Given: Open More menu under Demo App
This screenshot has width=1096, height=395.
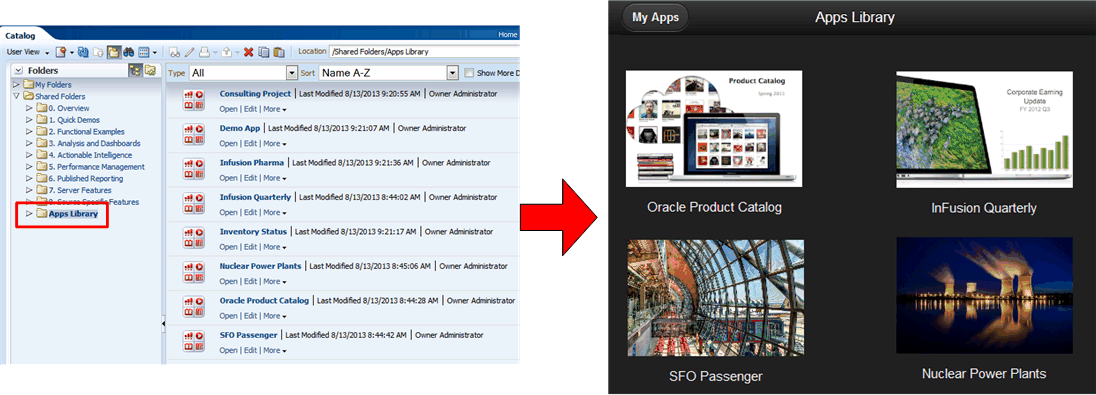Looking at the screenshot, I should pos(275,143).
